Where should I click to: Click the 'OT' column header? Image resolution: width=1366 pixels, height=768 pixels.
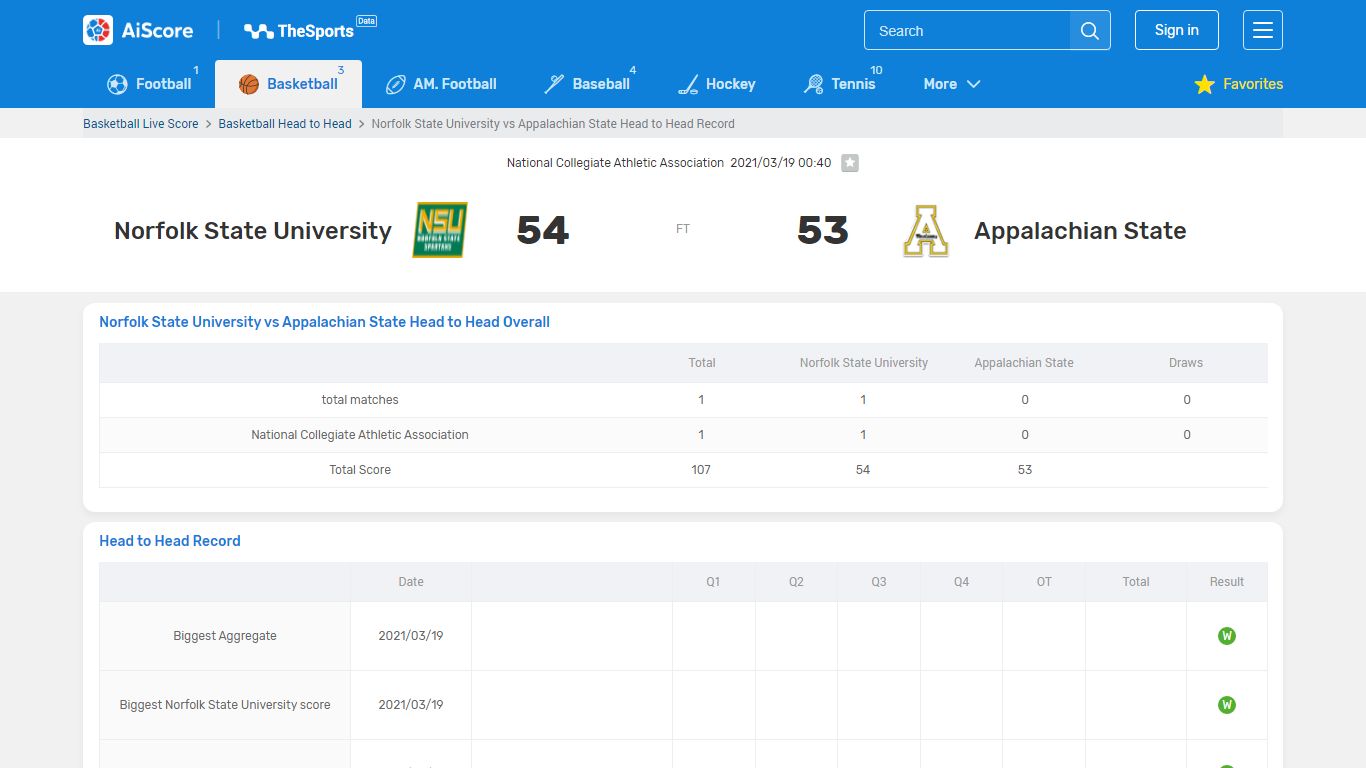[x=1044, y=582]
